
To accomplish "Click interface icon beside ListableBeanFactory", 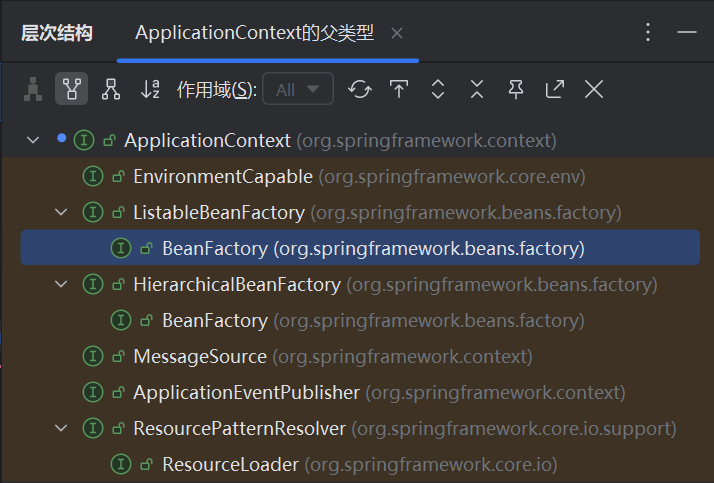I will 93,212.
